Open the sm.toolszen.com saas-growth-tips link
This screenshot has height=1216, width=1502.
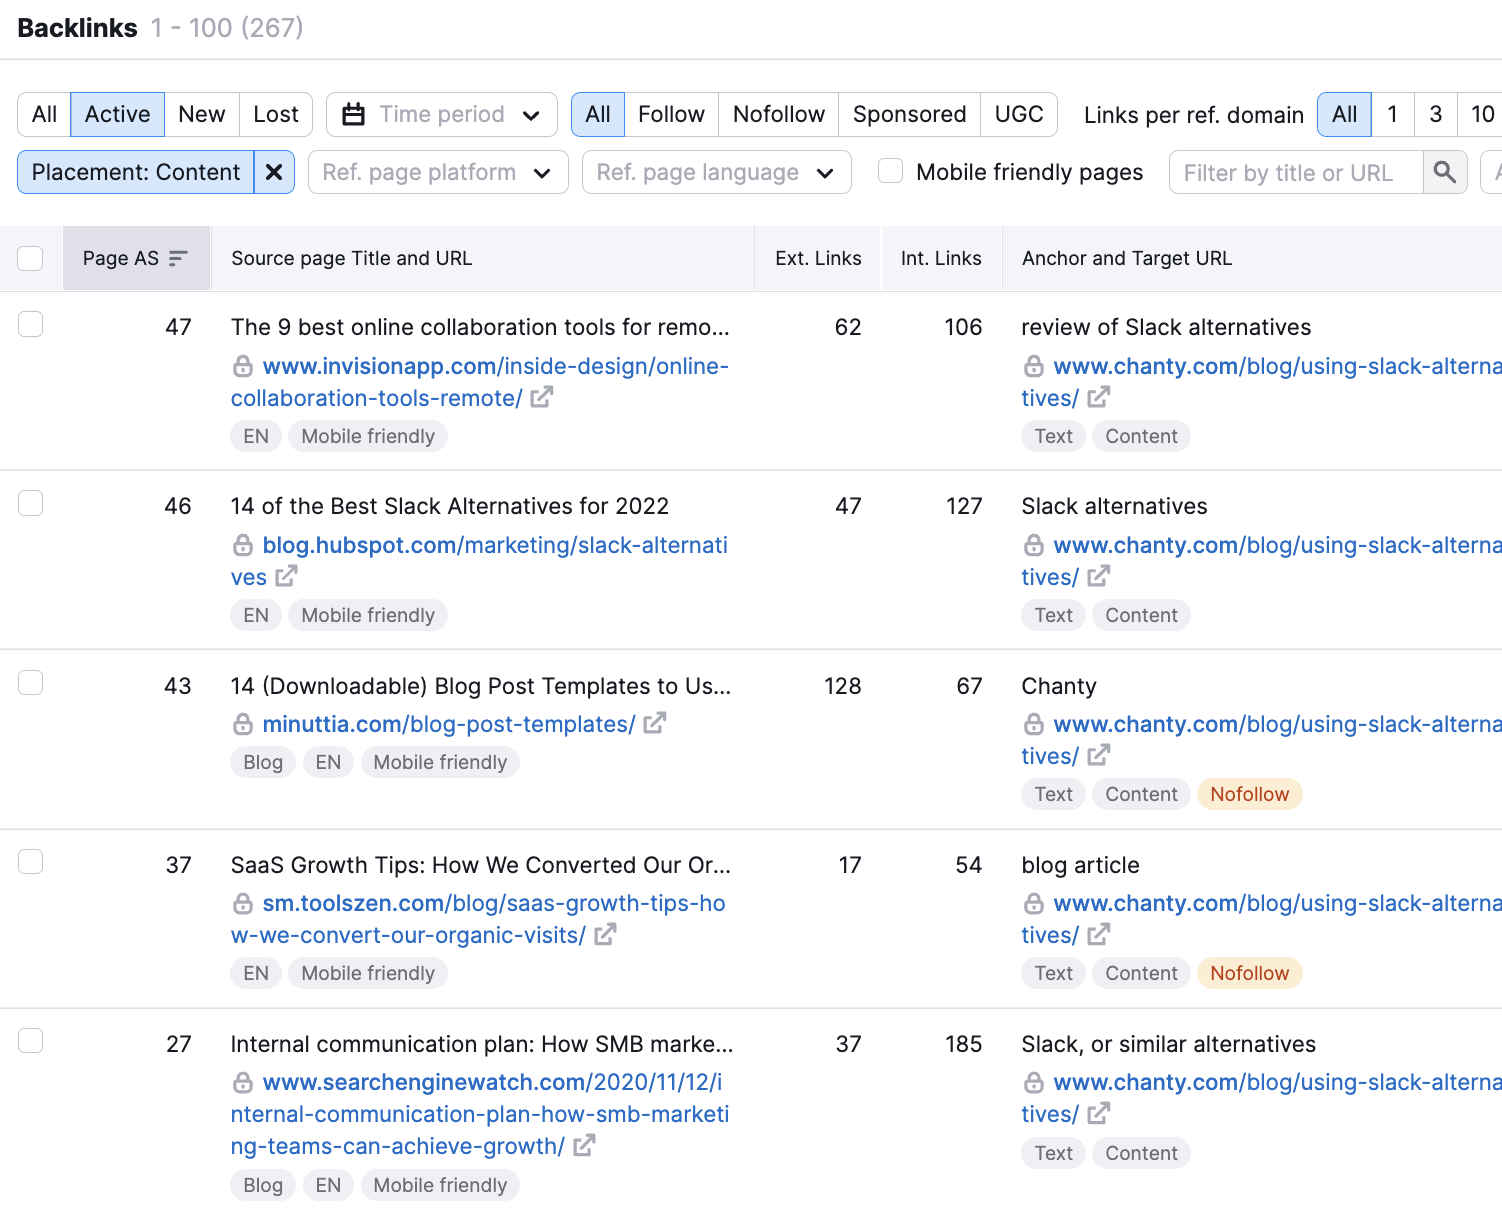478,919
